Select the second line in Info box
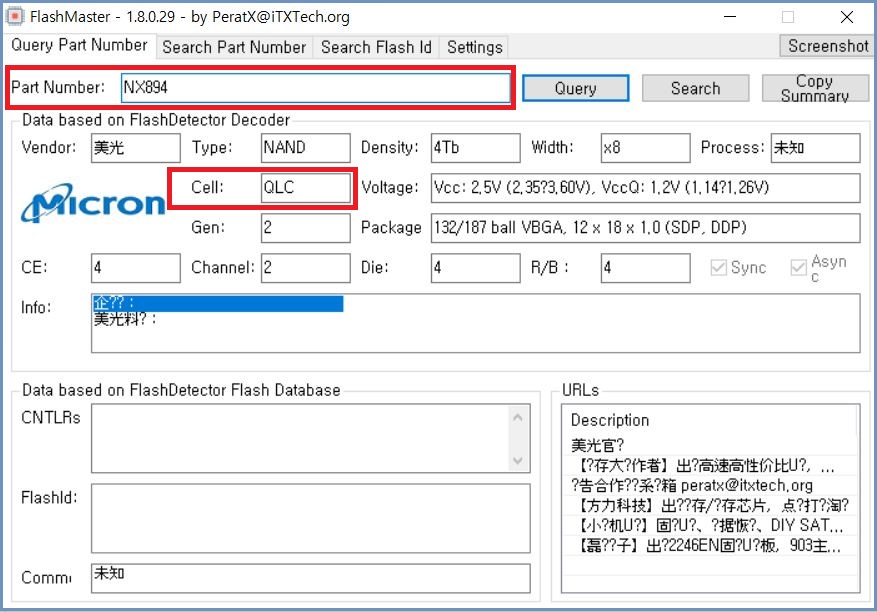 (x=125, y=319)
